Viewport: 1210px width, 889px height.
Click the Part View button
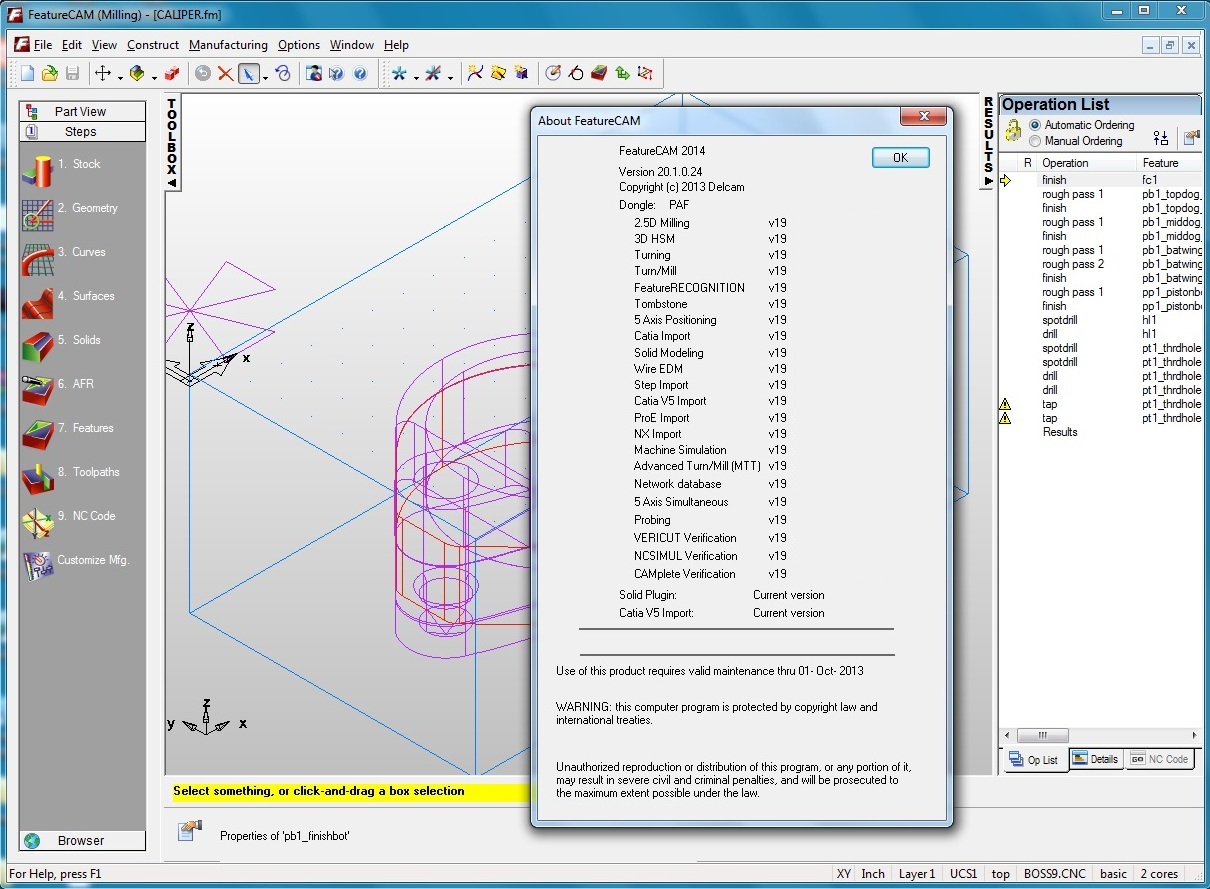tap(81, 112)
